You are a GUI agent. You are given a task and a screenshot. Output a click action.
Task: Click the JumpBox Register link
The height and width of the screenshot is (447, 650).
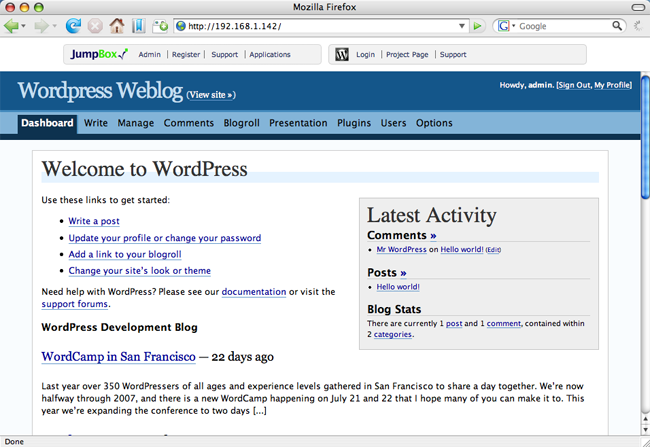pos(186,54)
